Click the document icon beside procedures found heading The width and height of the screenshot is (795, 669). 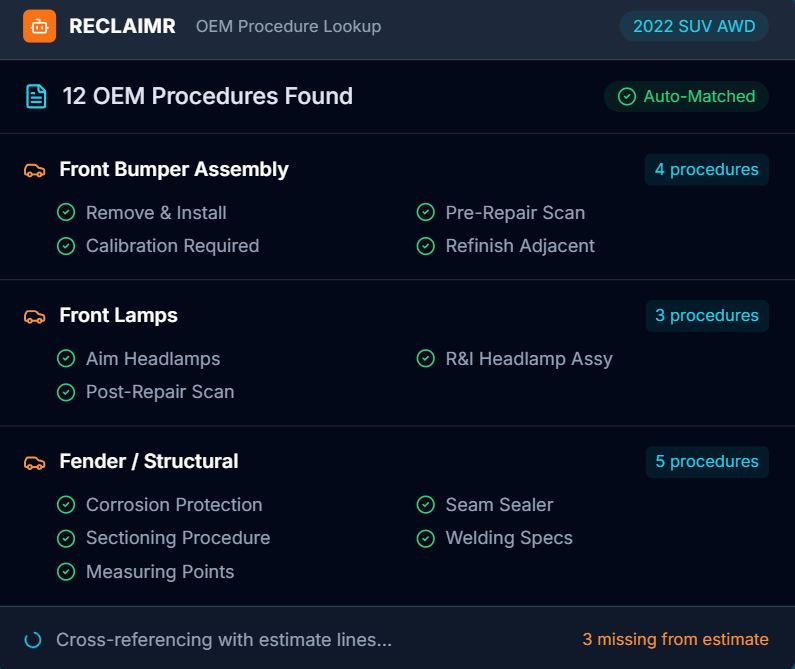pyautogui.click(x=36, y=96)
